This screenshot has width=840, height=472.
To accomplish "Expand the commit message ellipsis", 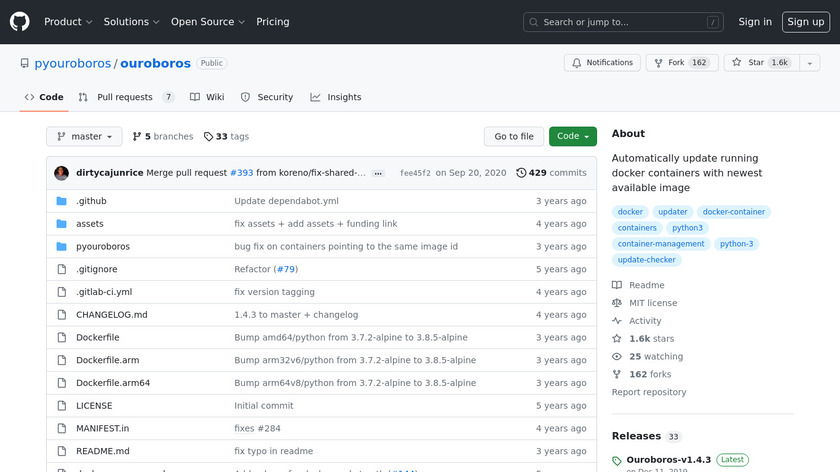I will coord(378,173).
